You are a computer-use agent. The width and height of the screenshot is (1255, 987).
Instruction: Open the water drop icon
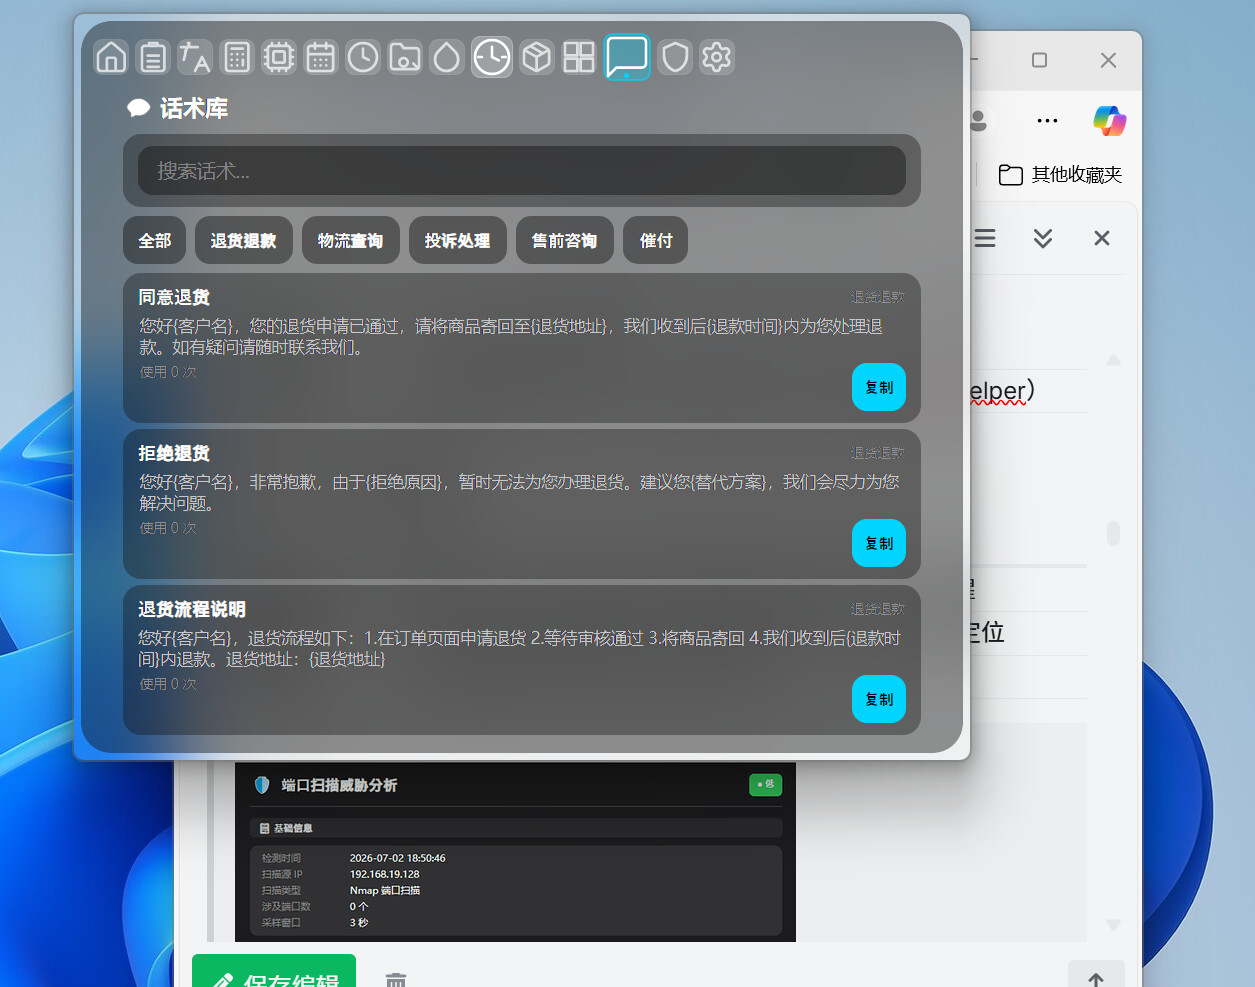pos(447,57)
